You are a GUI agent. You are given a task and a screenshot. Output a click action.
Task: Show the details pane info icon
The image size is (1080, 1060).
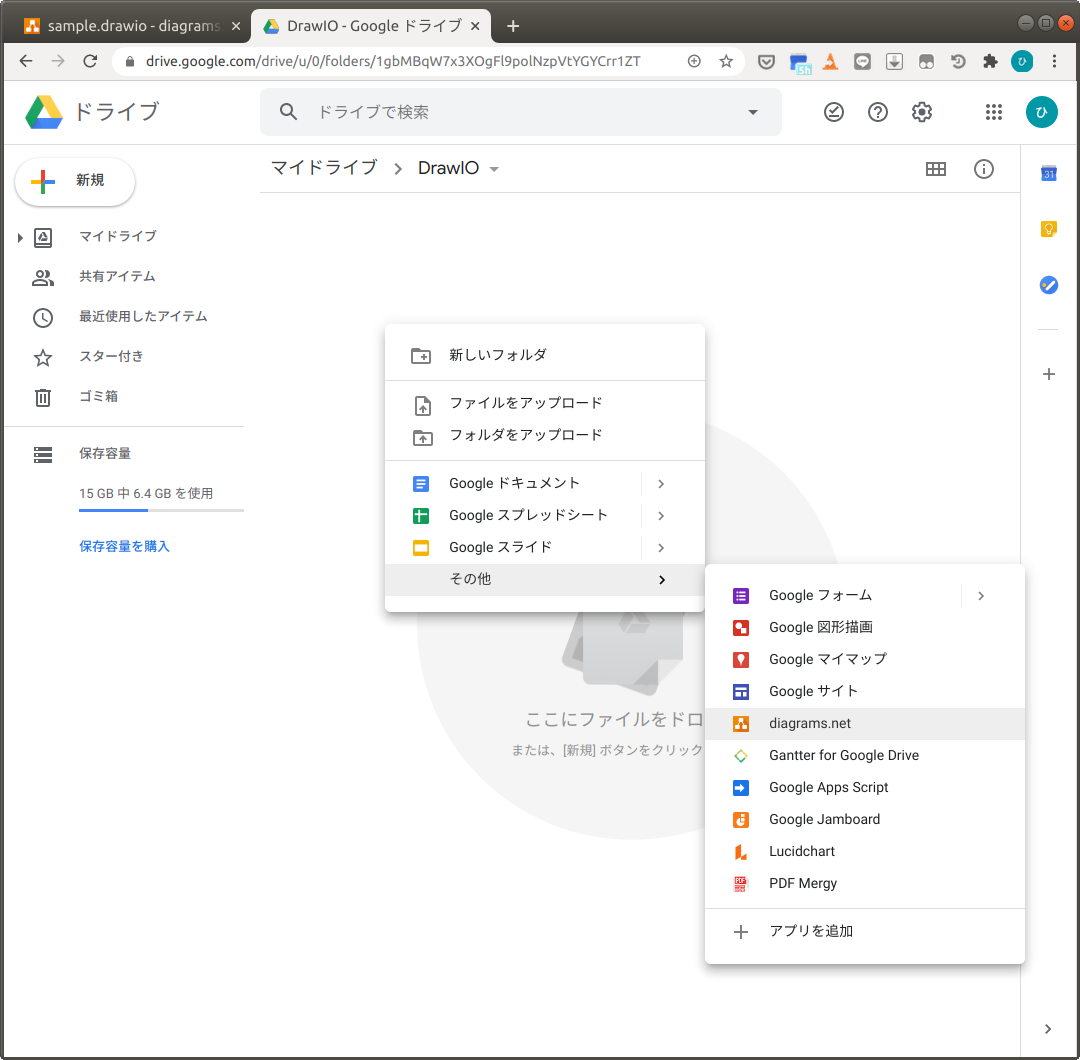tap(984, 169)
